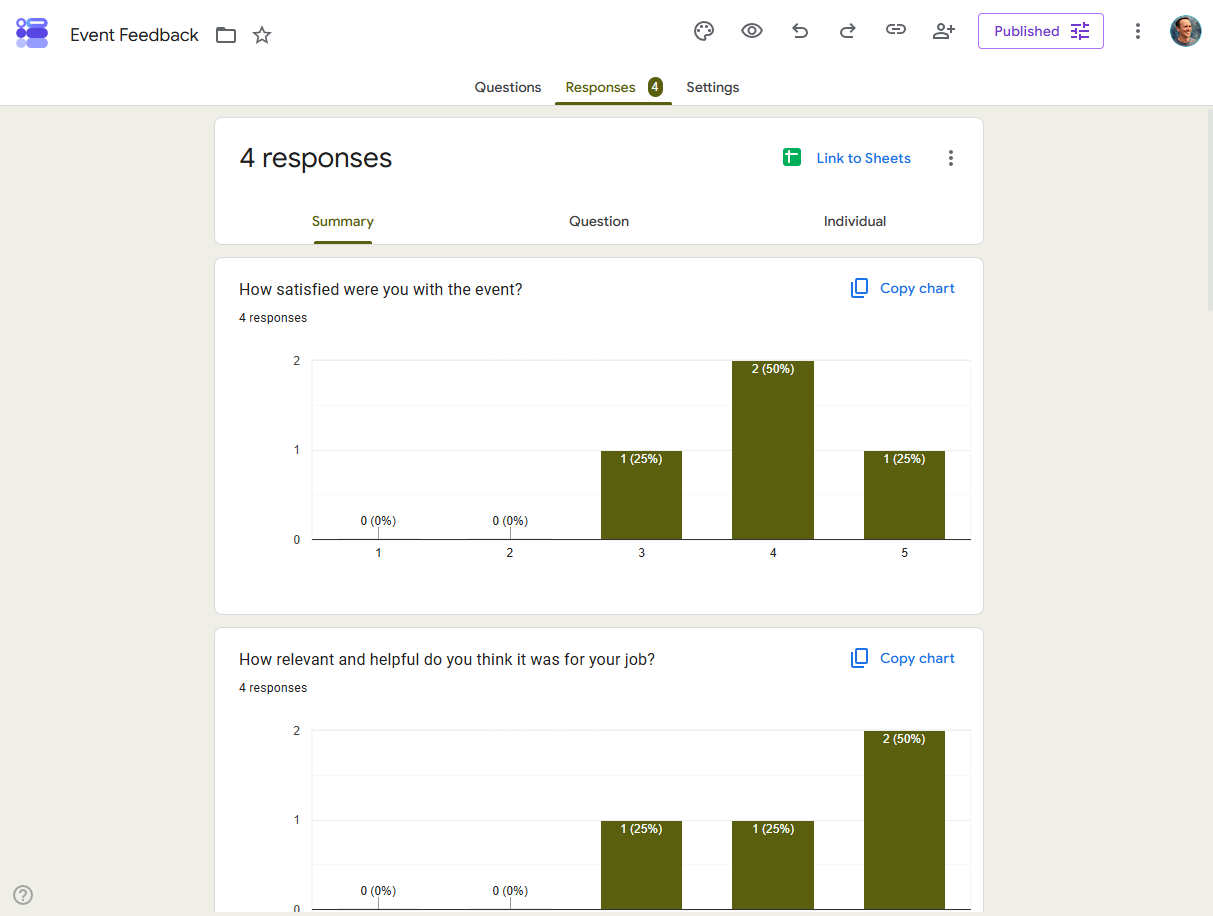Open the responses card more options menu
1213x916 pixels.
951,158
